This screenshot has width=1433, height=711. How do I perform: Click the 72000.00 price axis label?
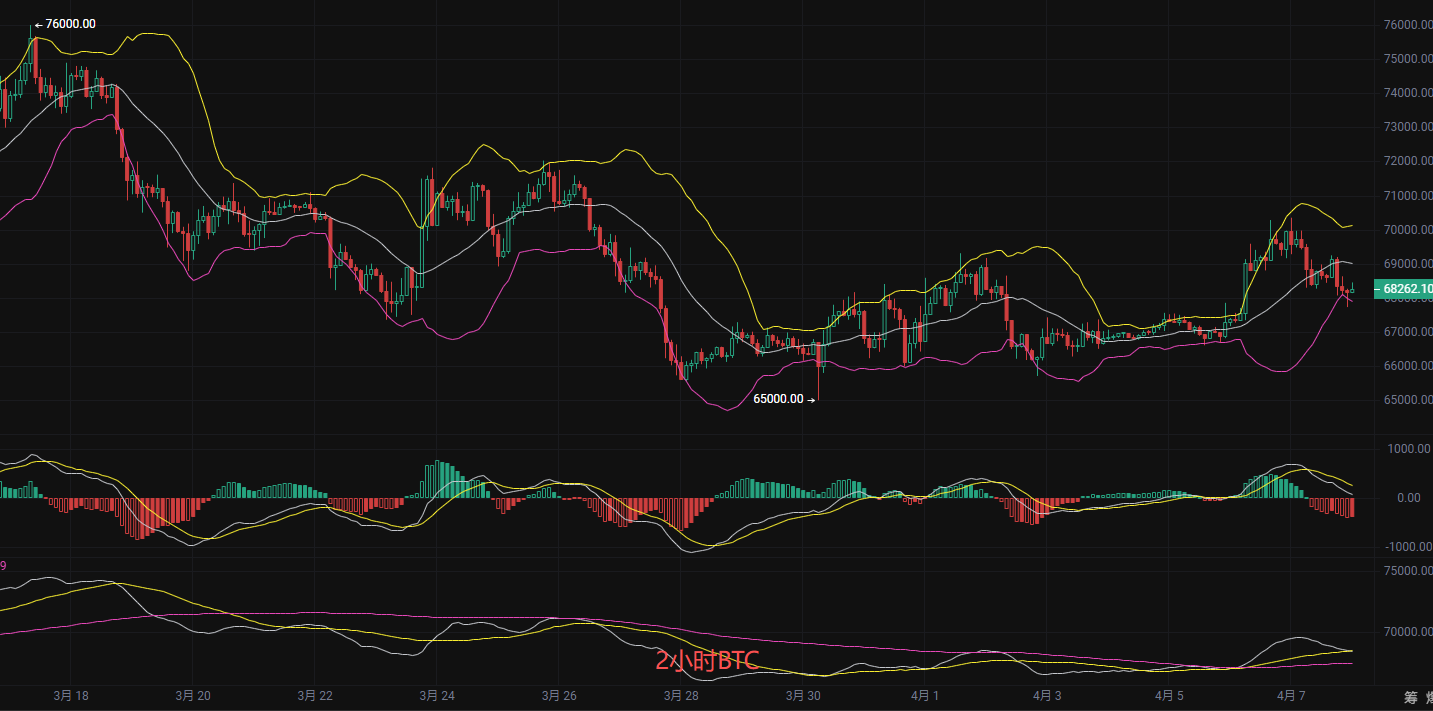point(1406,161)
